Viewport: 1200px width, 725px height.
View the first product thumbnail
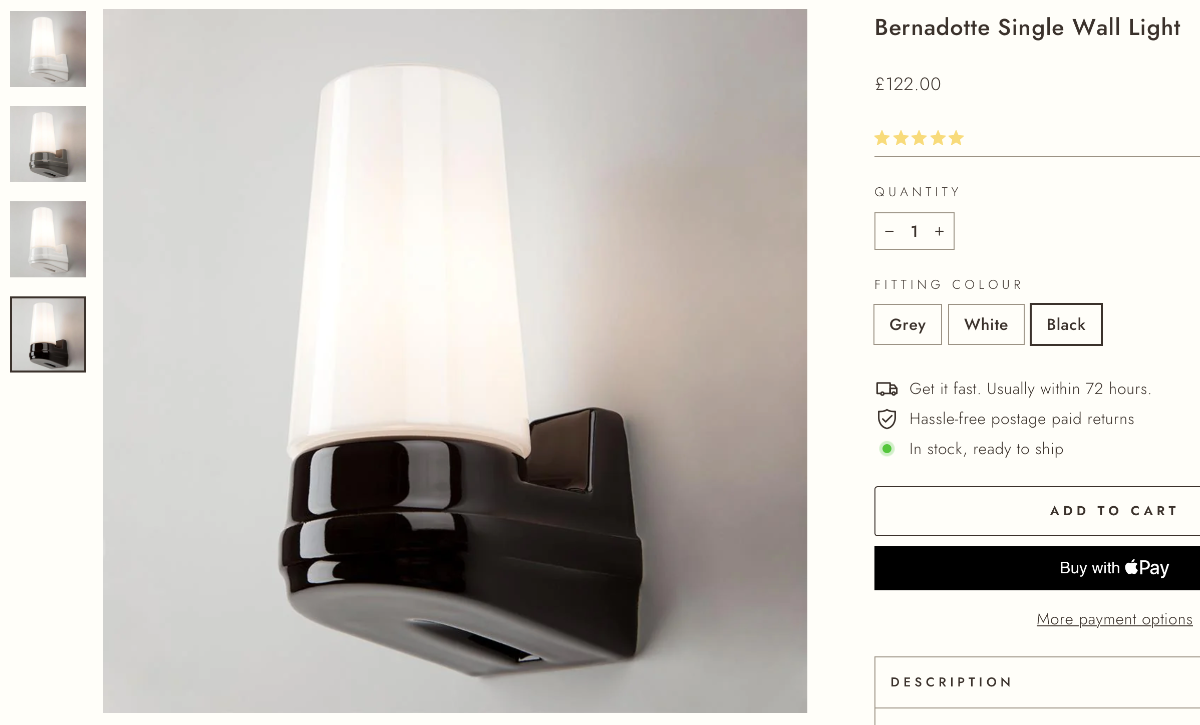[48, 49]
